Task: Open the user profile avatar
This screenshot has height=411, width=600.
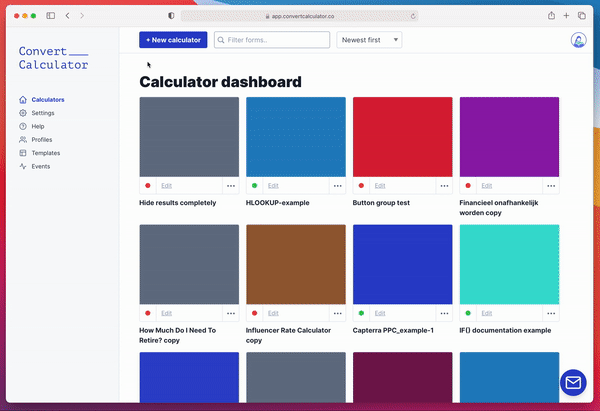Action: click(x=578, y=40)
